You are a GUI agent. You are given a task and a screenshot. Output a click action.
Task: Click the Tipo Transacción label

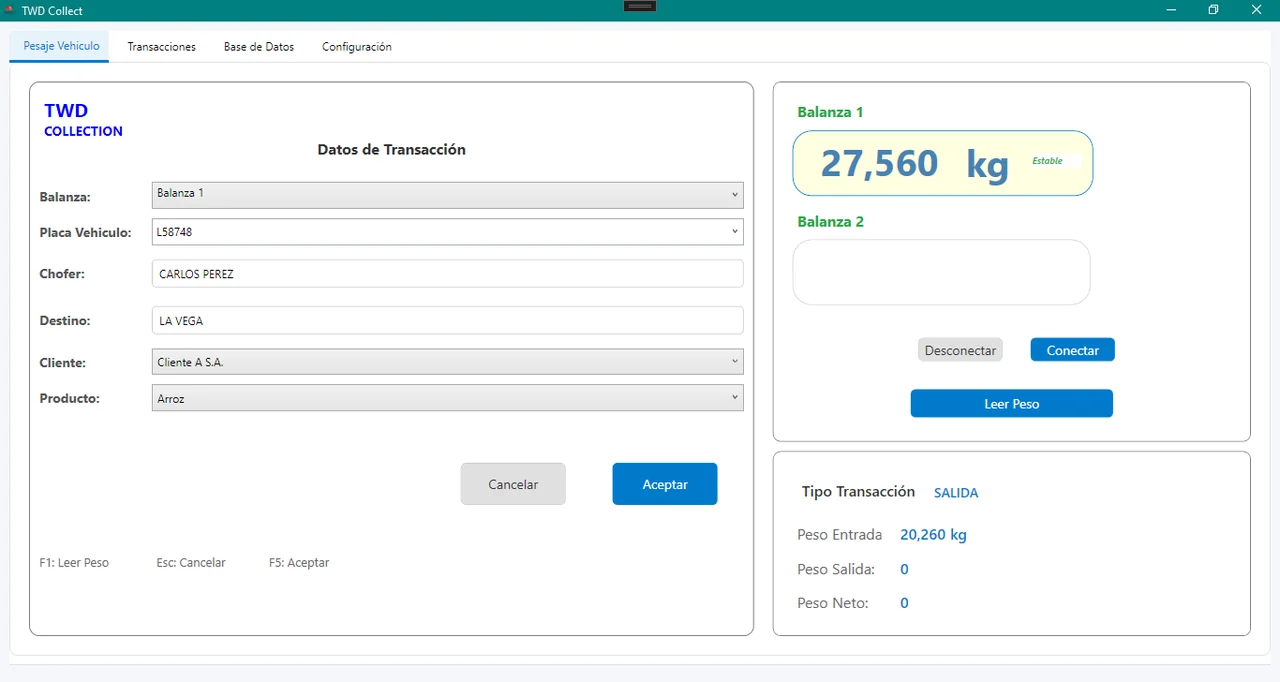858,492
